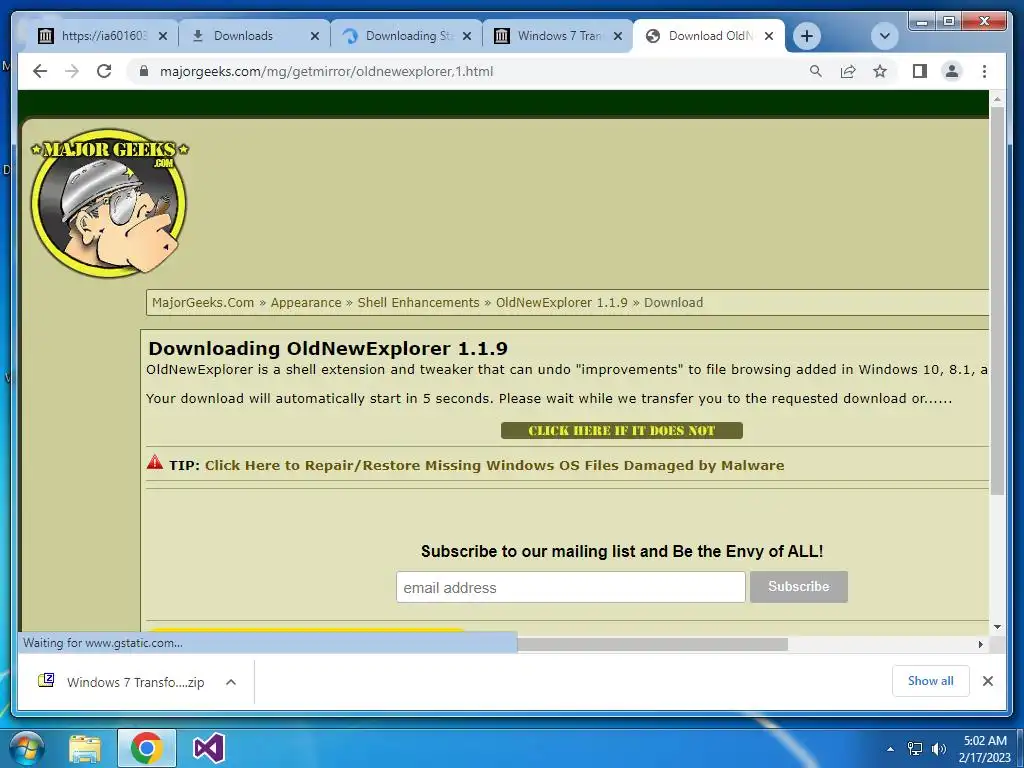
Task: Select the 'Downloading OldNewExplorer 1.1.9' heading
Action: coord(328,348)
